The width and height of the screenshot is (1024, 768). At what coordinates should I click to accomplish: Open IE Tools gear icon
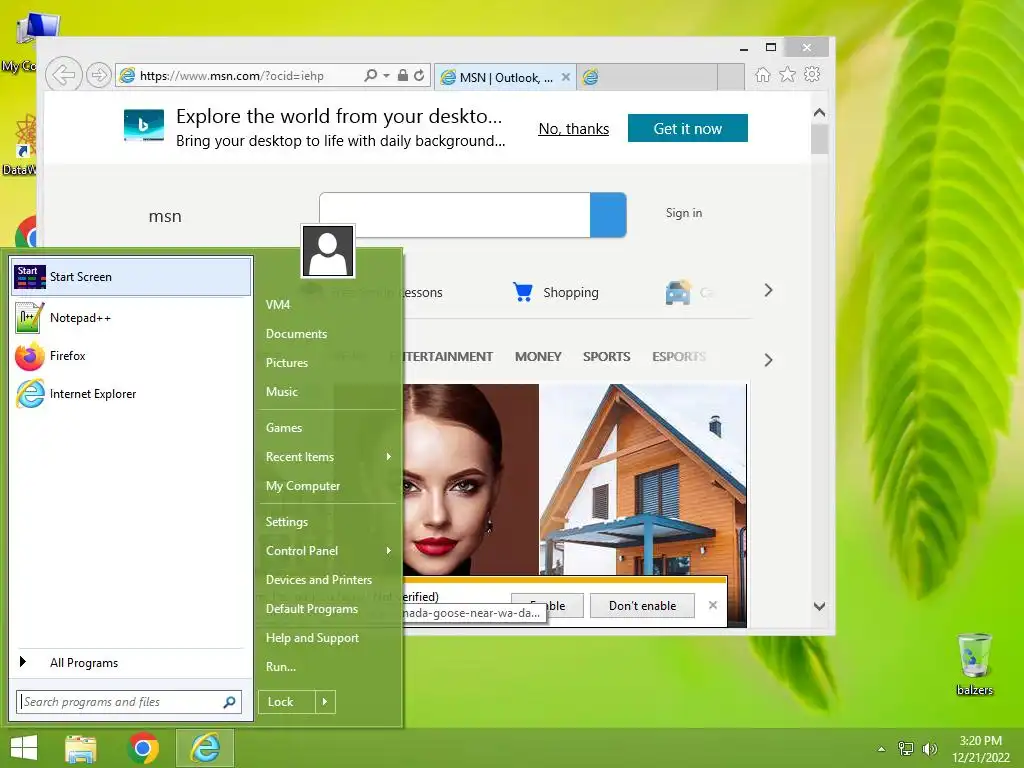coord(812,74)
